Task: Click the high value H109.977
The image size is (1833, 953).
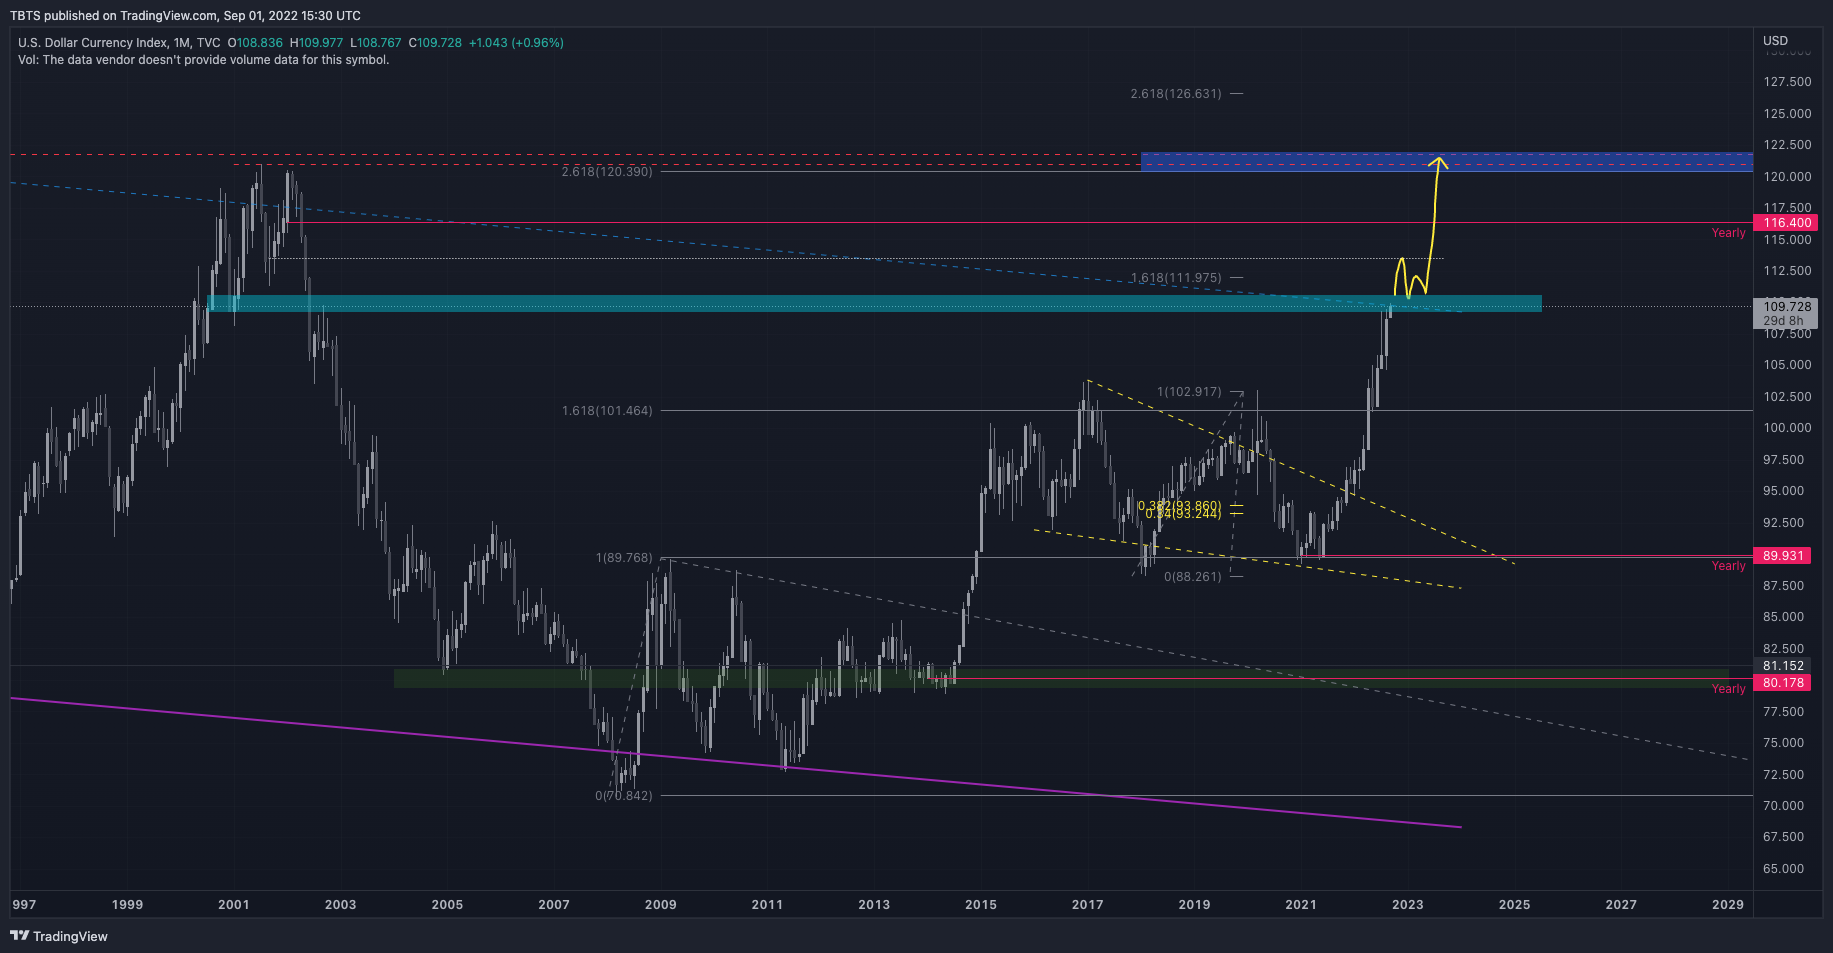Action: point(316,43)
